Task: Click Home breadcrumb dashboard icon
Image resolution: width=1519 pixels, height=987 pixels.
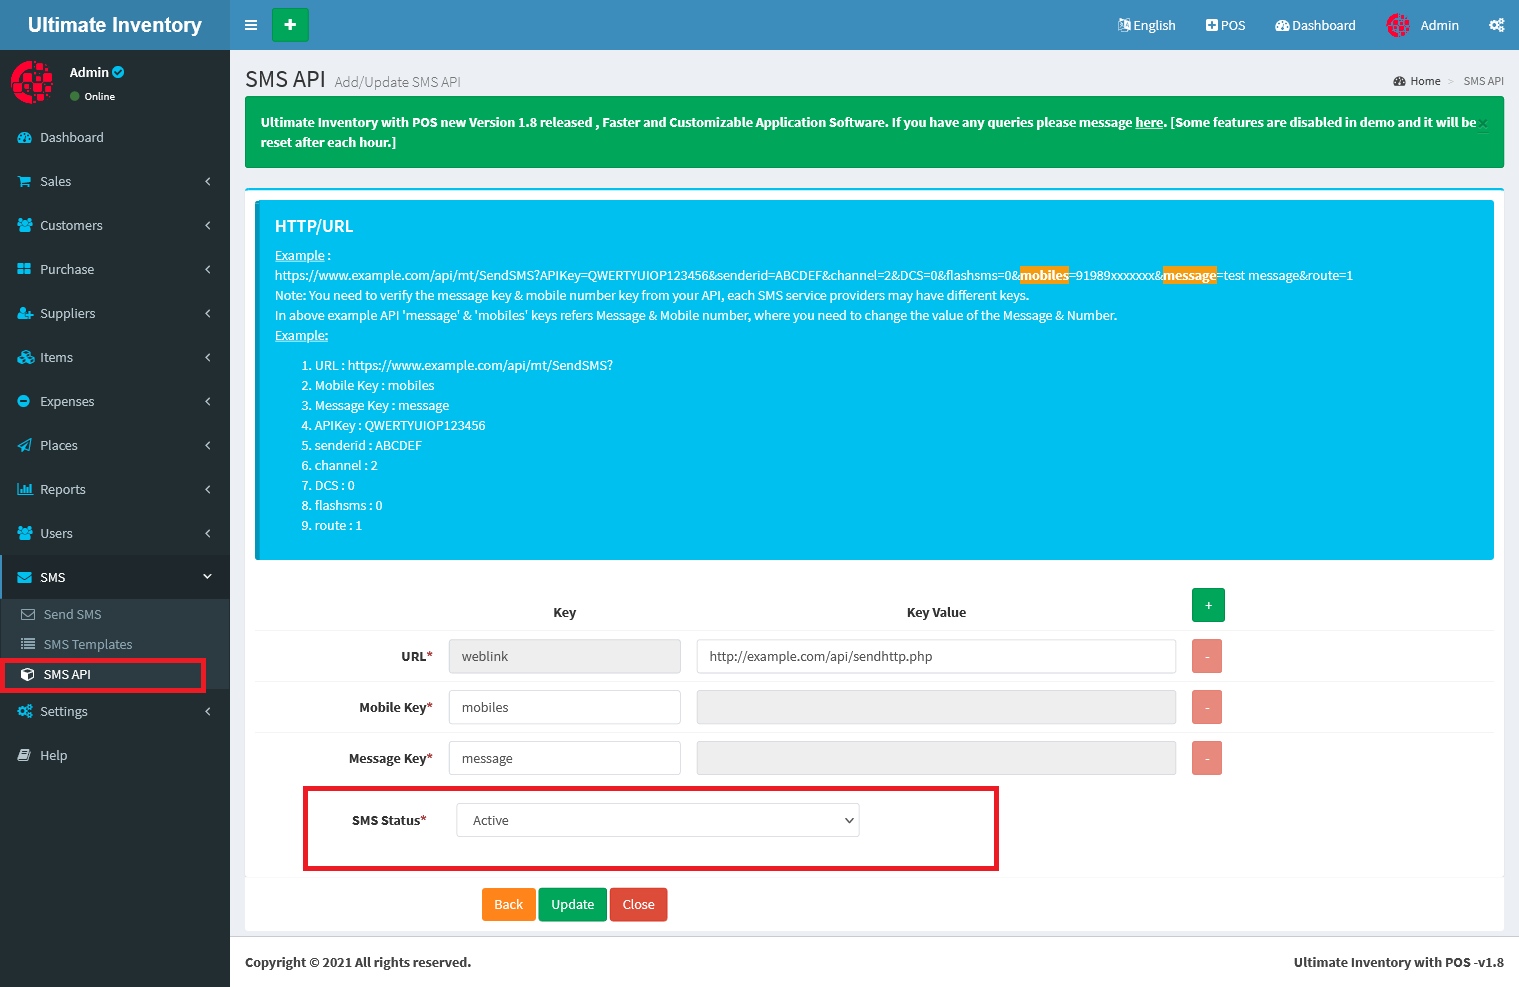Action: point(1400,82)
